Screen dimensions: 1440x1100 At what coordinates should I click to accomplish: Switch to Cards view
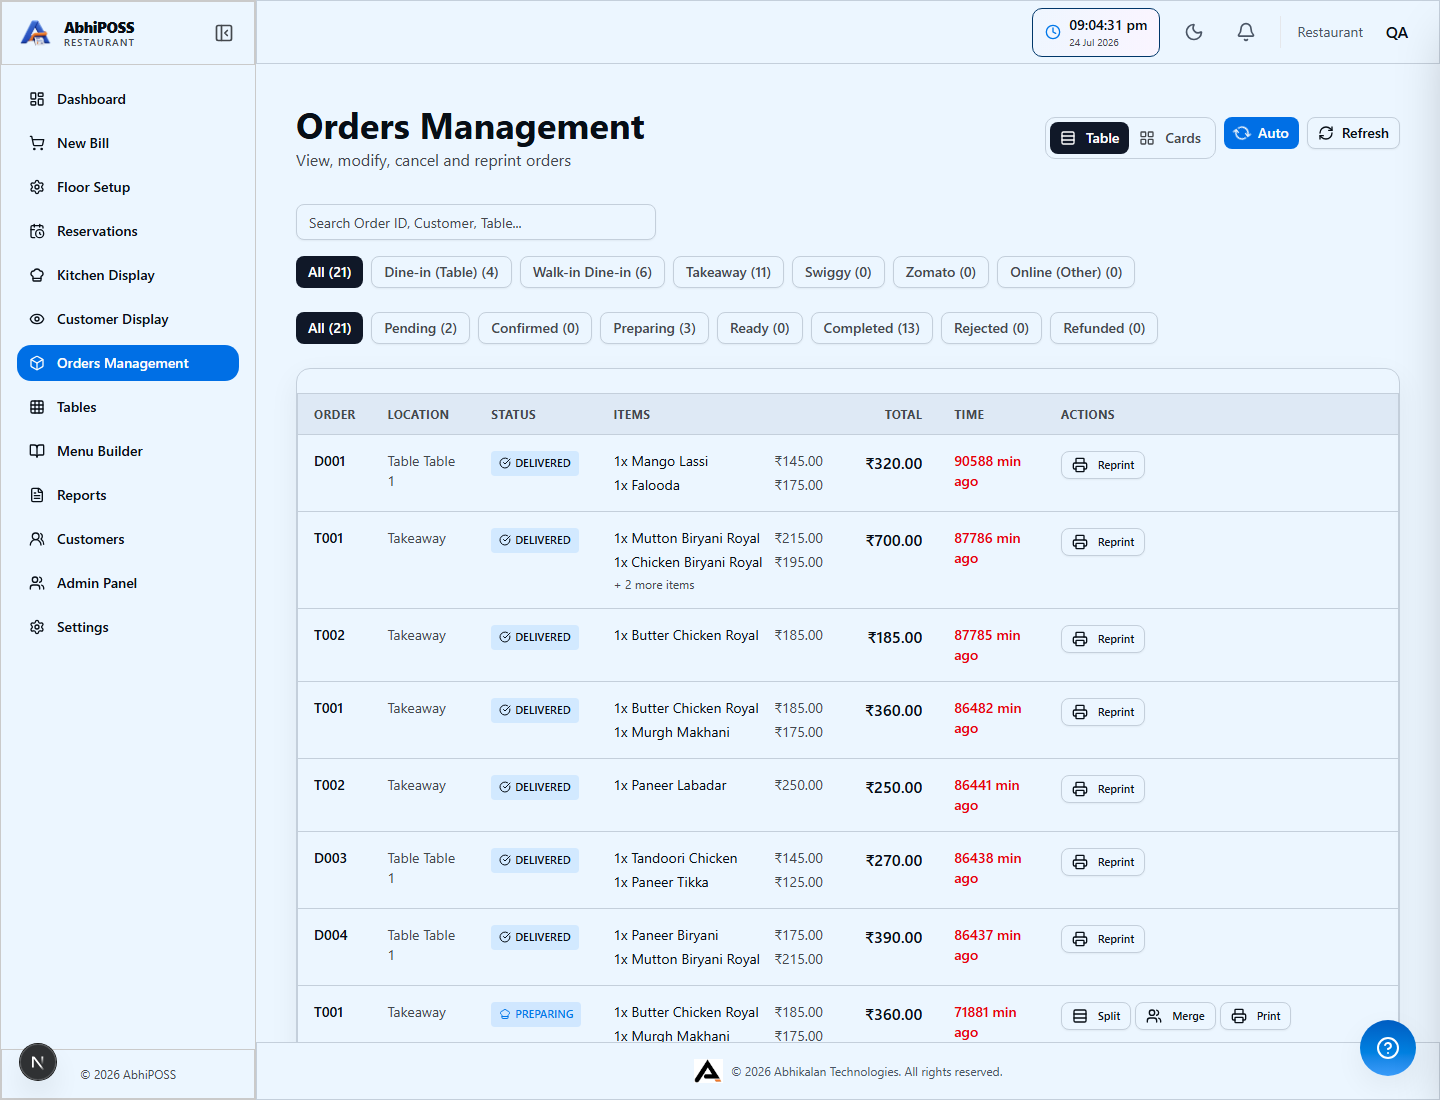[x=1171, y=138]
